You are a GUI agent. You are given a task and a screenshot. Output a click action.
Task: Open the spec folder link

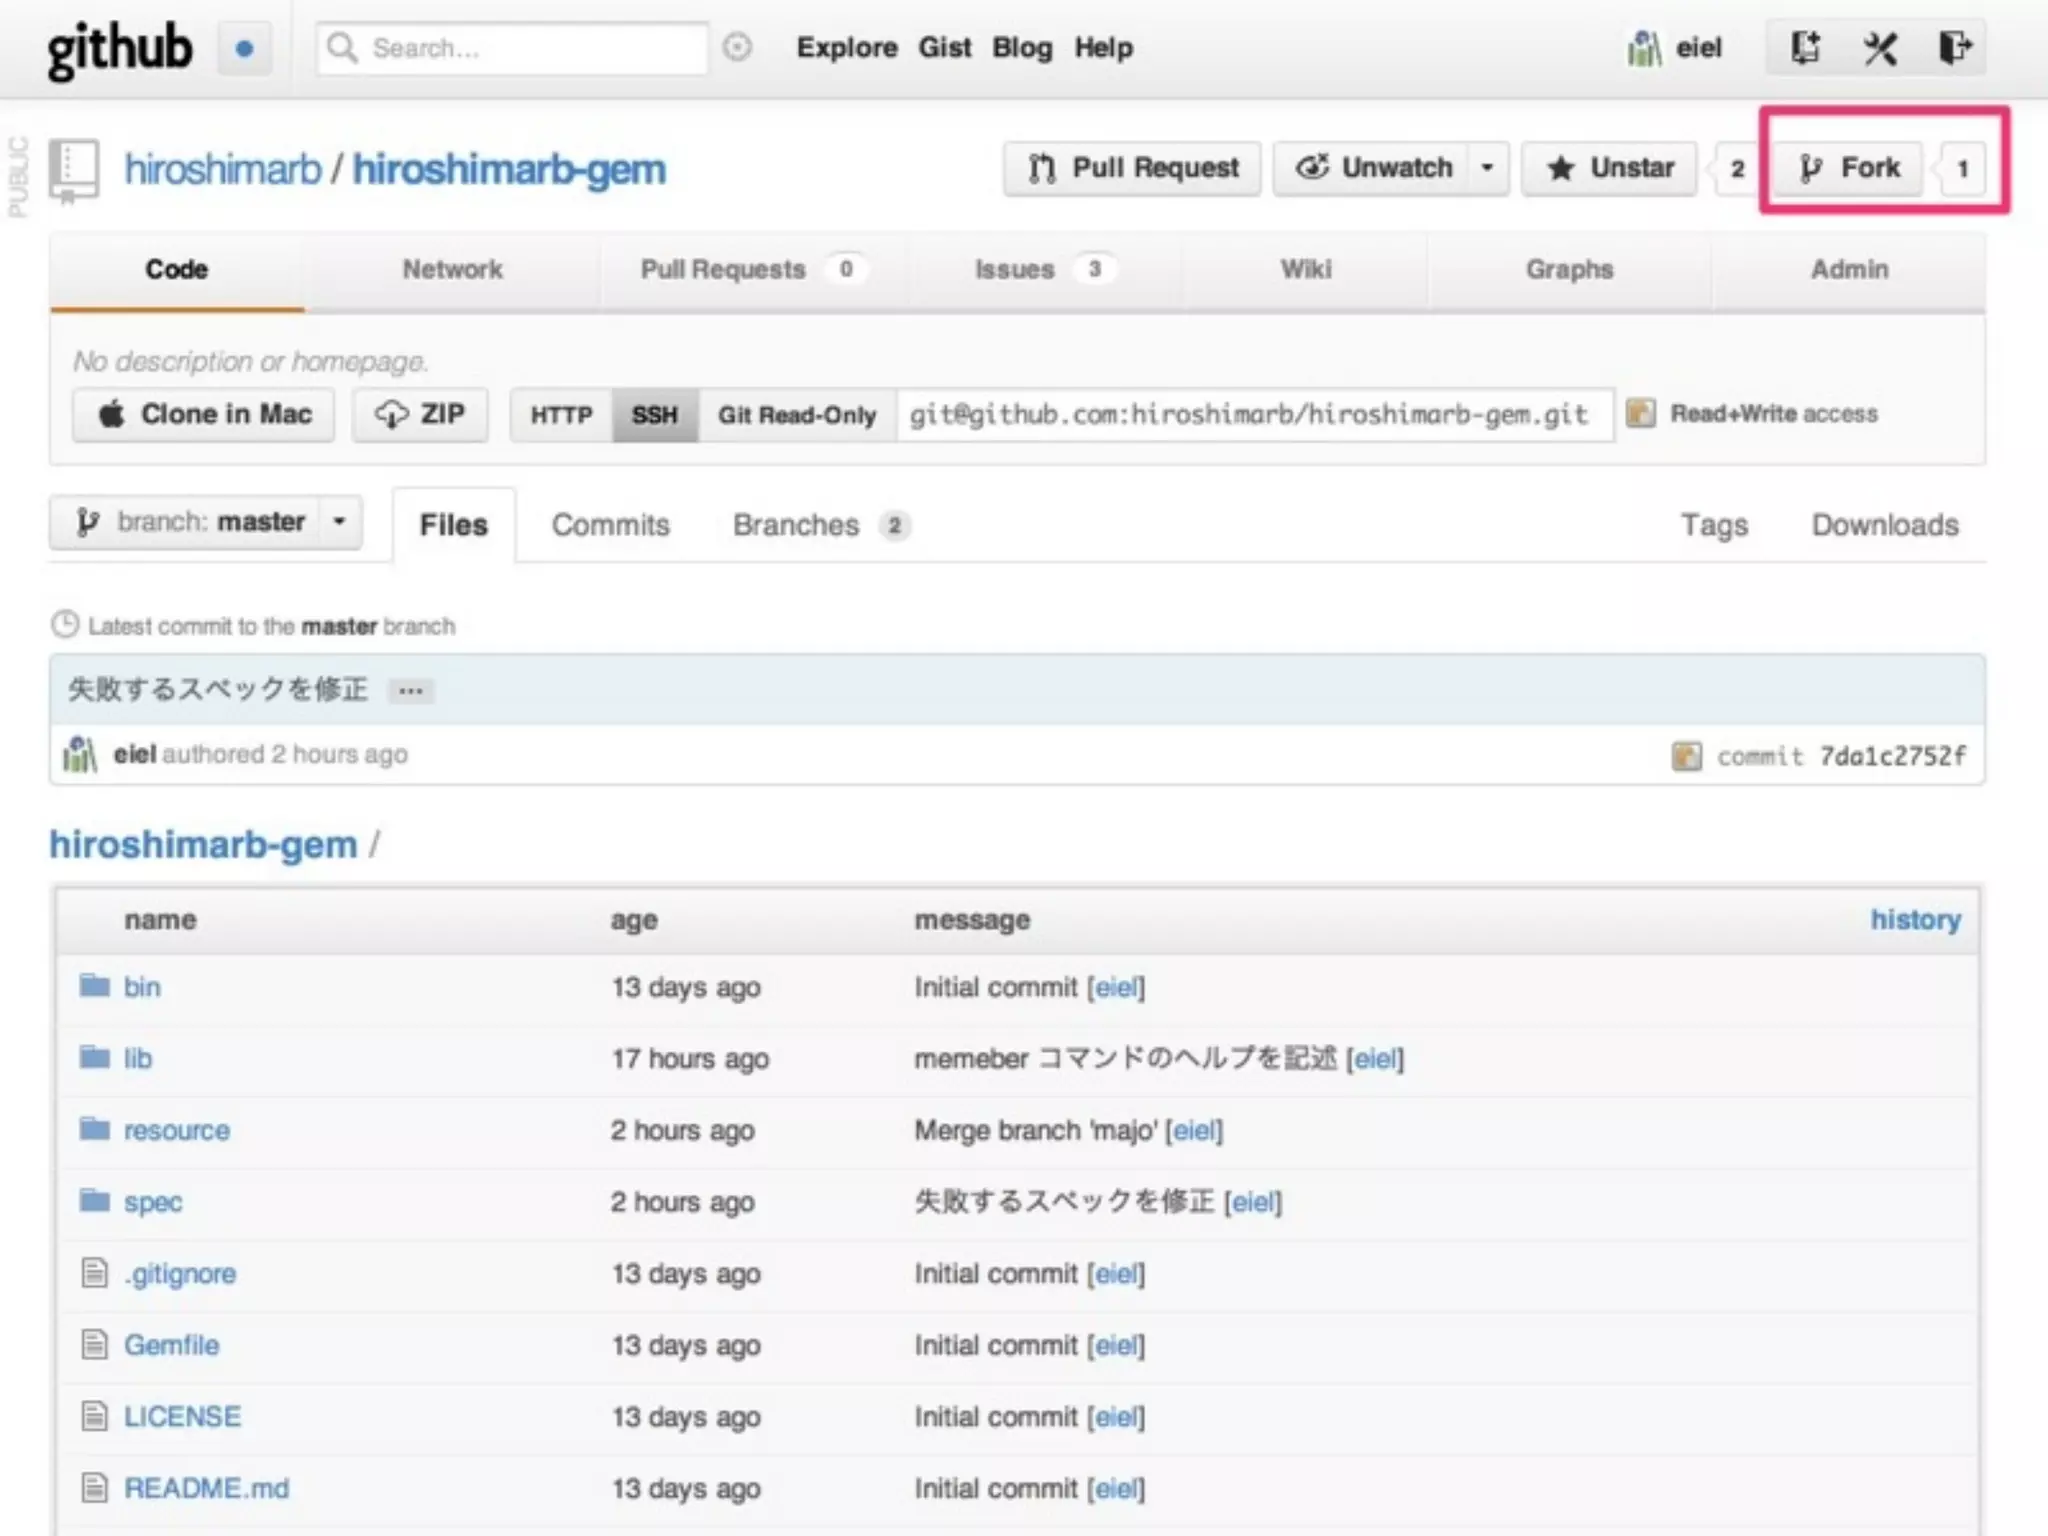[152, 1202]
